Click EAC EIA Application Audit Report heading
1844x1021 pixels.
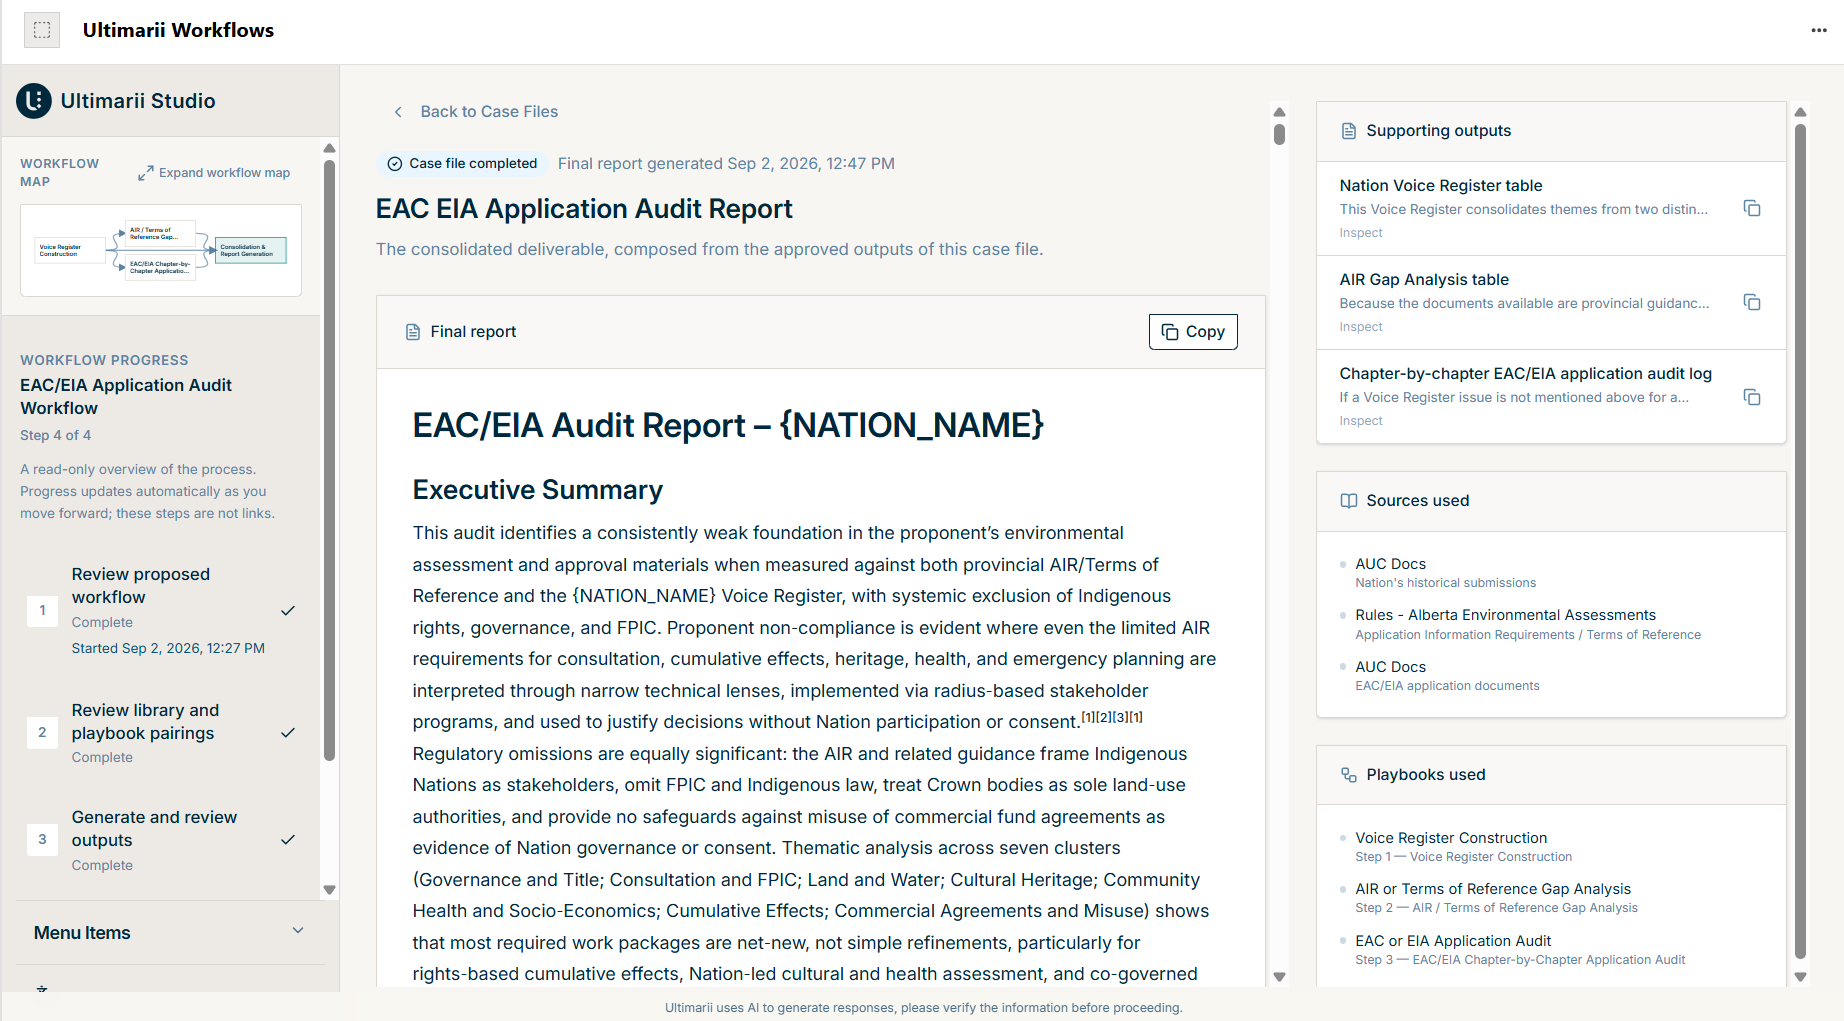(x=584, y=209)
